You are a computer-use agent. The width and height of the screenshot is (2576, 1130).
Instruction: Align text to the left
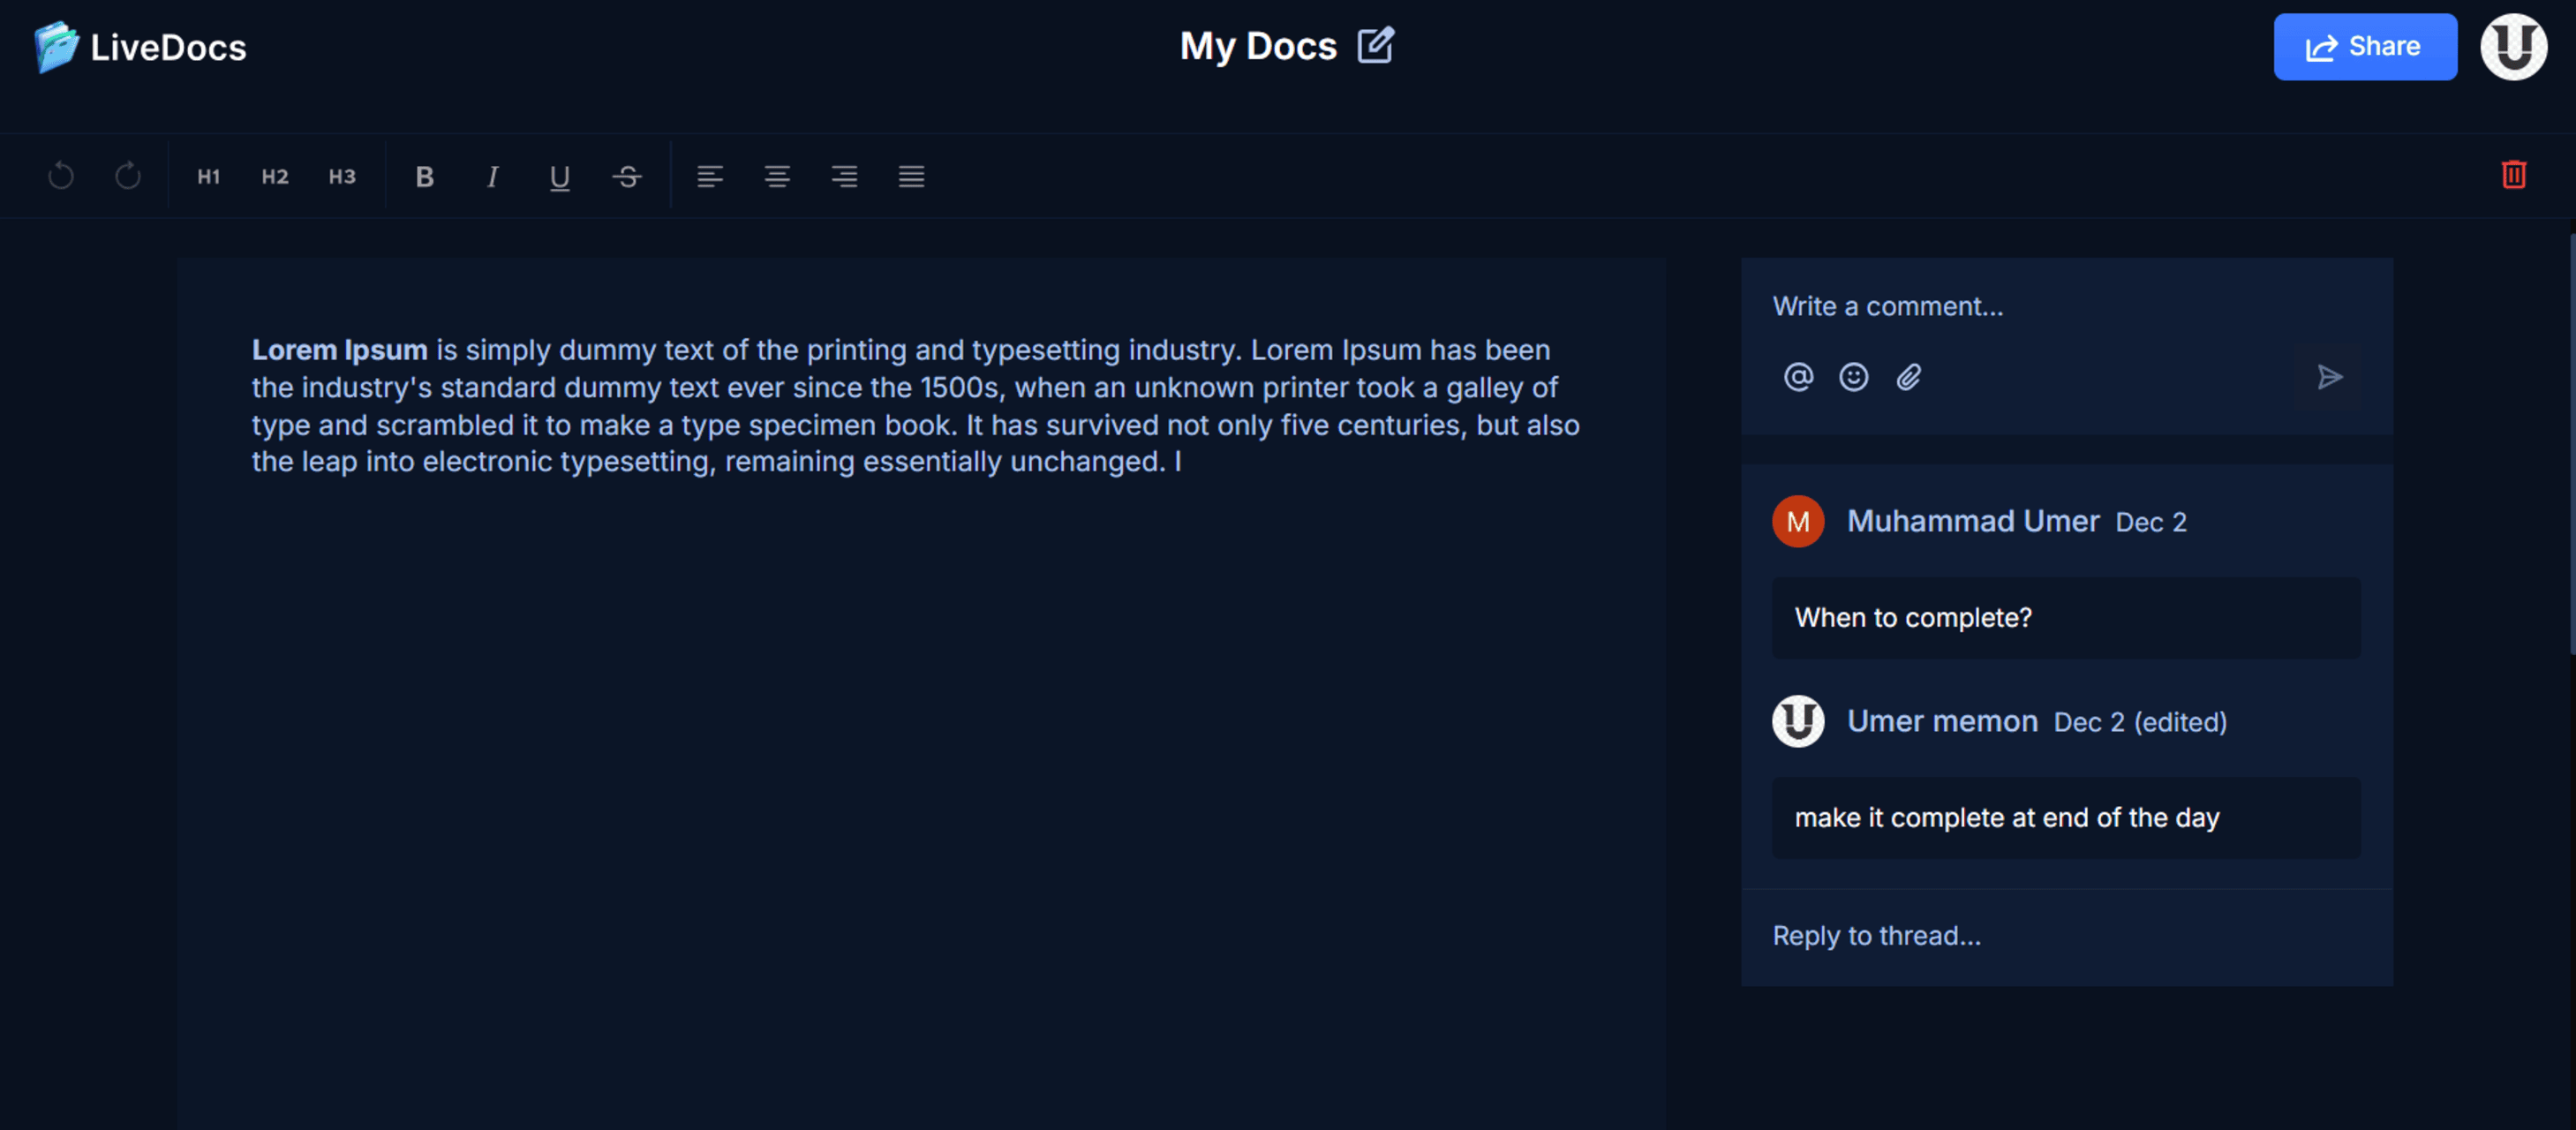[710, 176]
